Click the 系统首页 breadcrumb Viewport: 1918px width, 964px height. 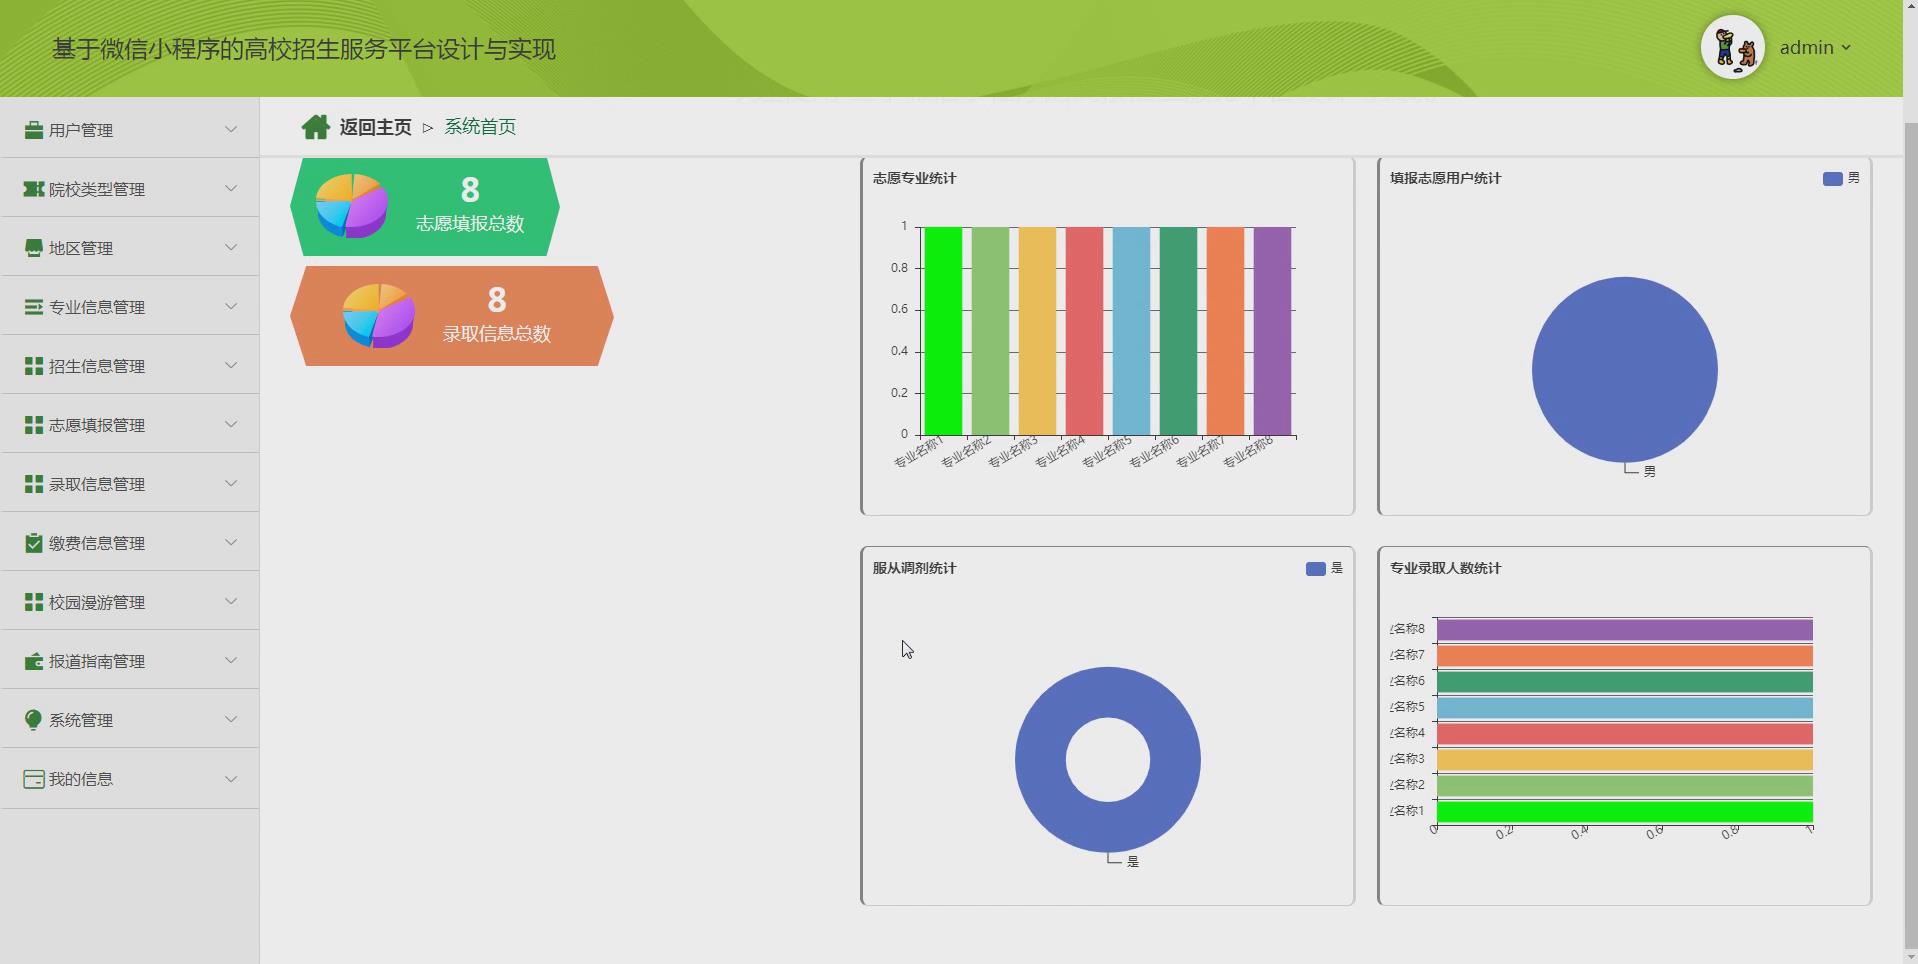(x=480, y=127)
